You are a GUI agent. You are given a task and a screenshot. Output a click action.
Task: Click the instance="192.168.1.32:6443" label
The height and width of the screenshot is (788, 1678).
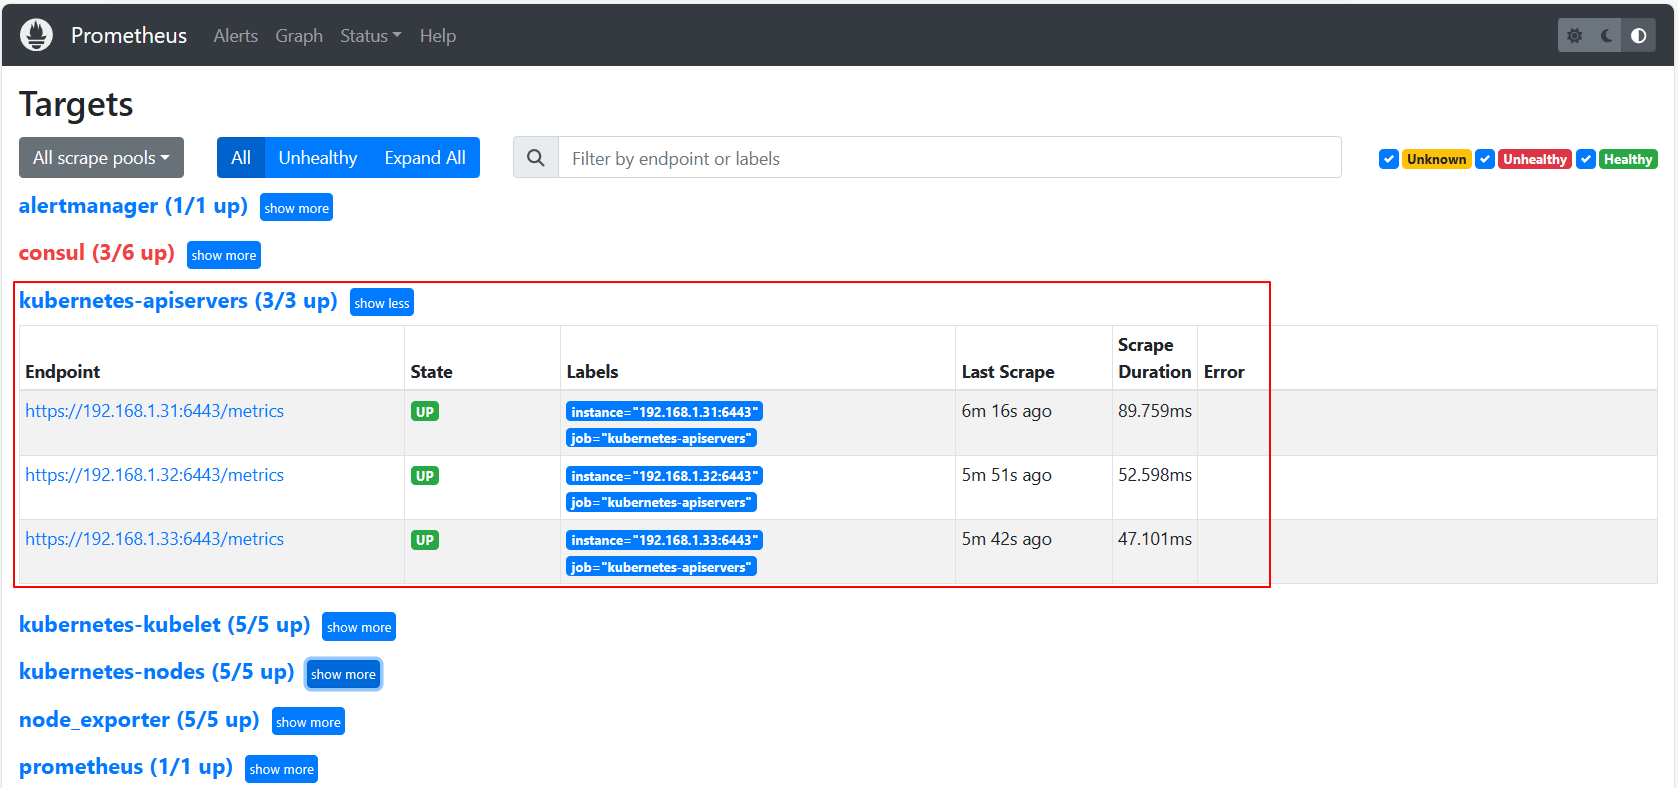[665, 476]
